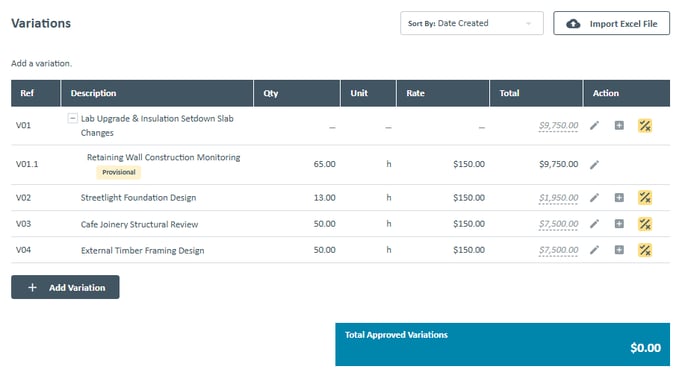Click the Import Excel File button
This screenshot has height=384, width=688.
[611, 23]
